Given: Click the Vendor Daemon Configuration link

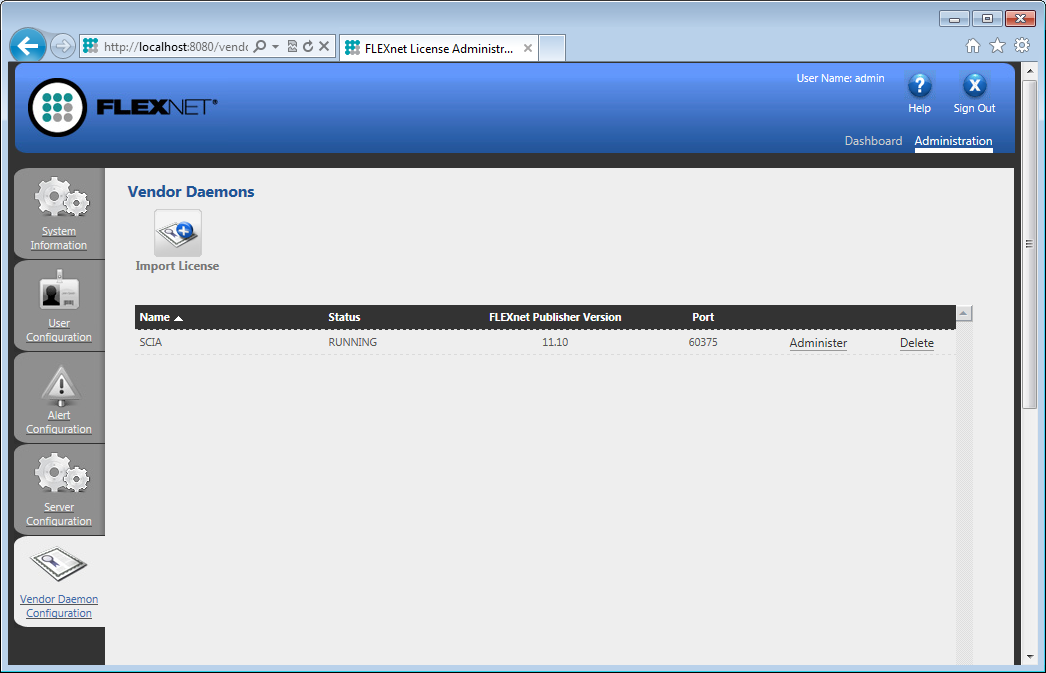Looking at the screenshot, I should coord(59,606).
